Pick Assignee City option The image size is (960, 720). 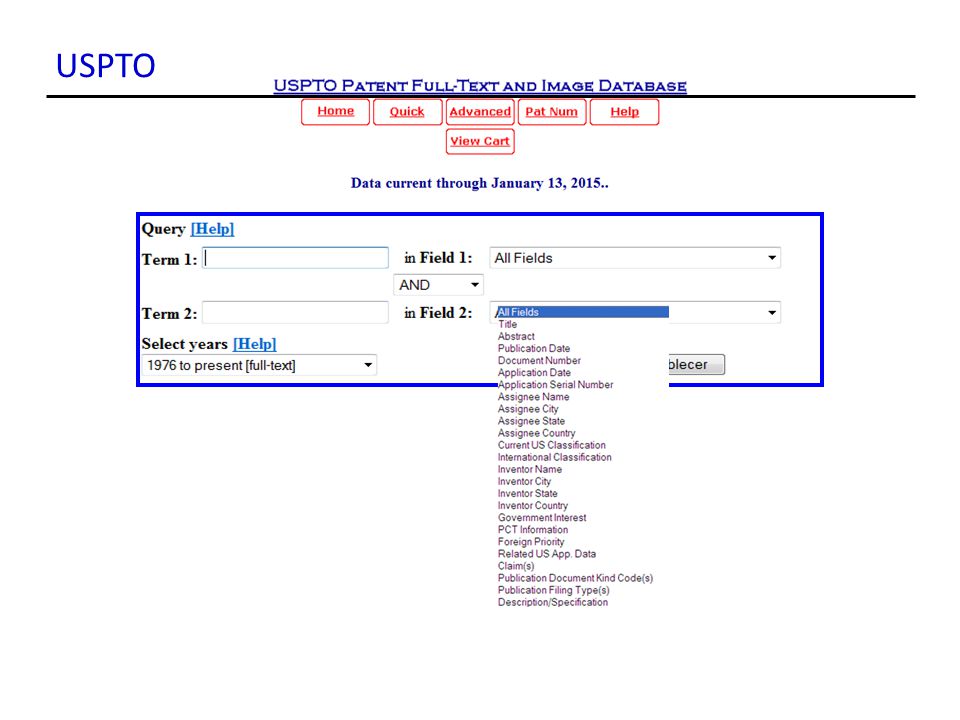(528, 409)
